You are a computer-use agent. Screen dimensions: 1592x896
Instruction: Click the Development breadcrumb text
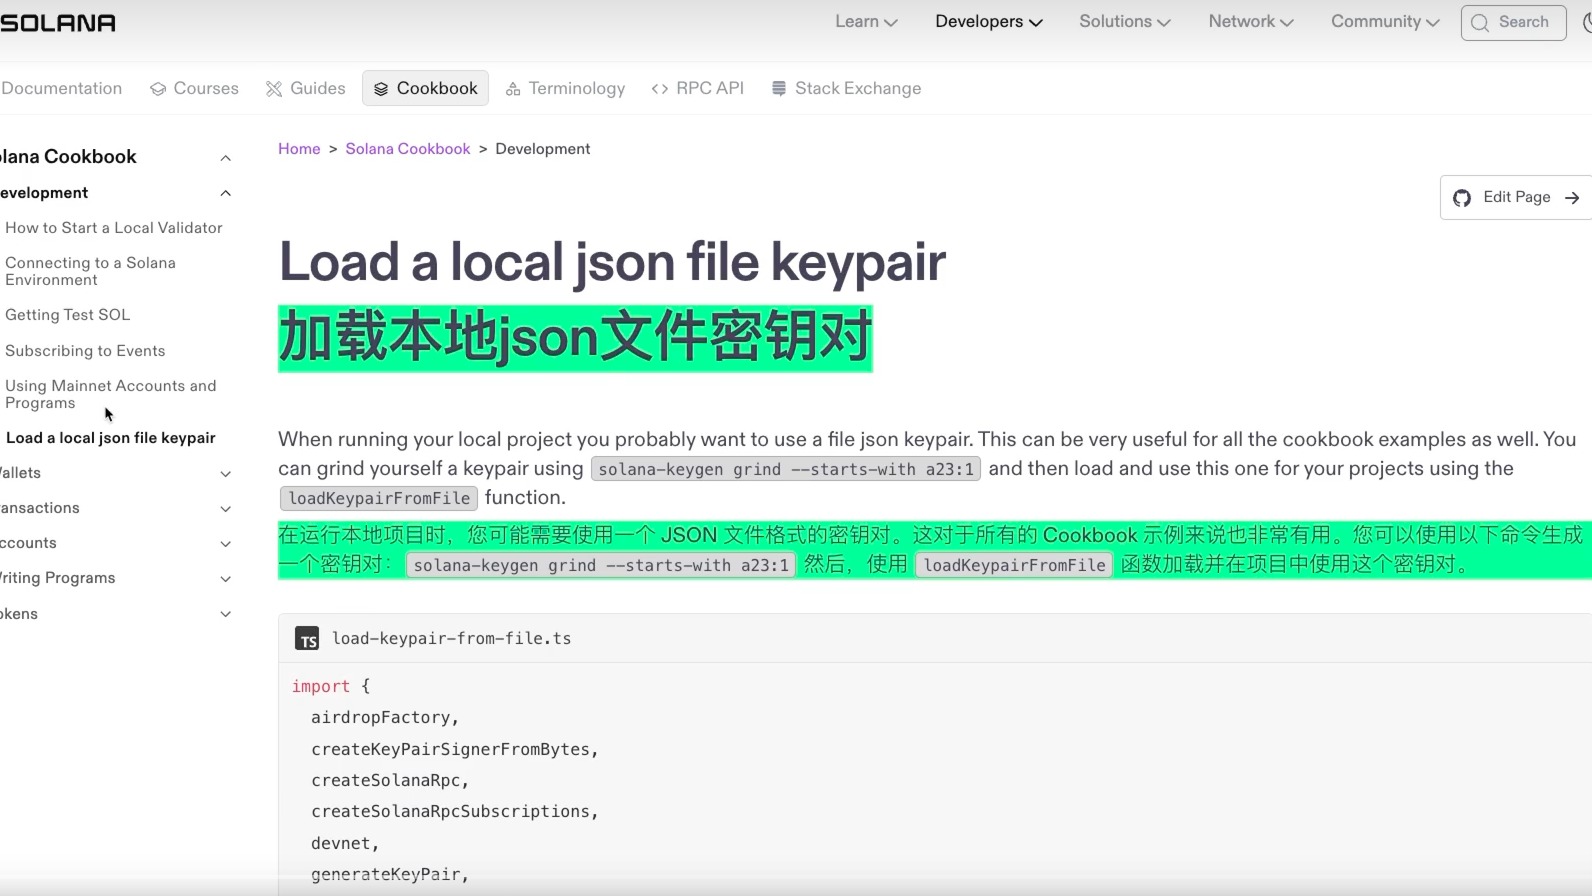543,149
